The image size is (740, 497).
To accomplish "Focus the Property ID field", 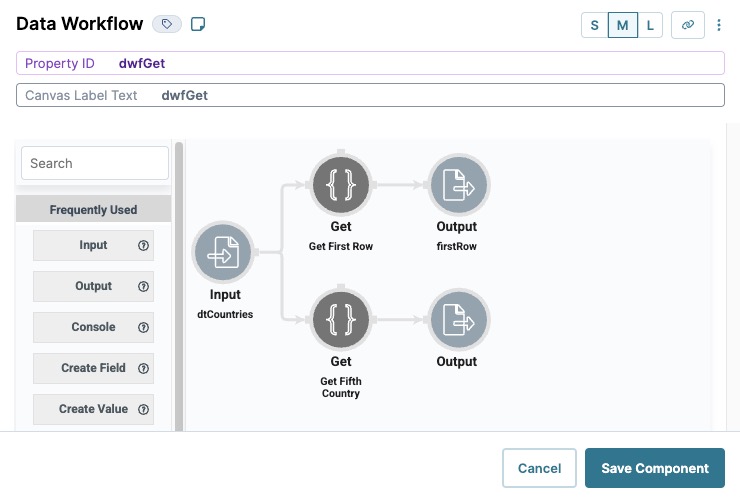I will coord(370,63).
